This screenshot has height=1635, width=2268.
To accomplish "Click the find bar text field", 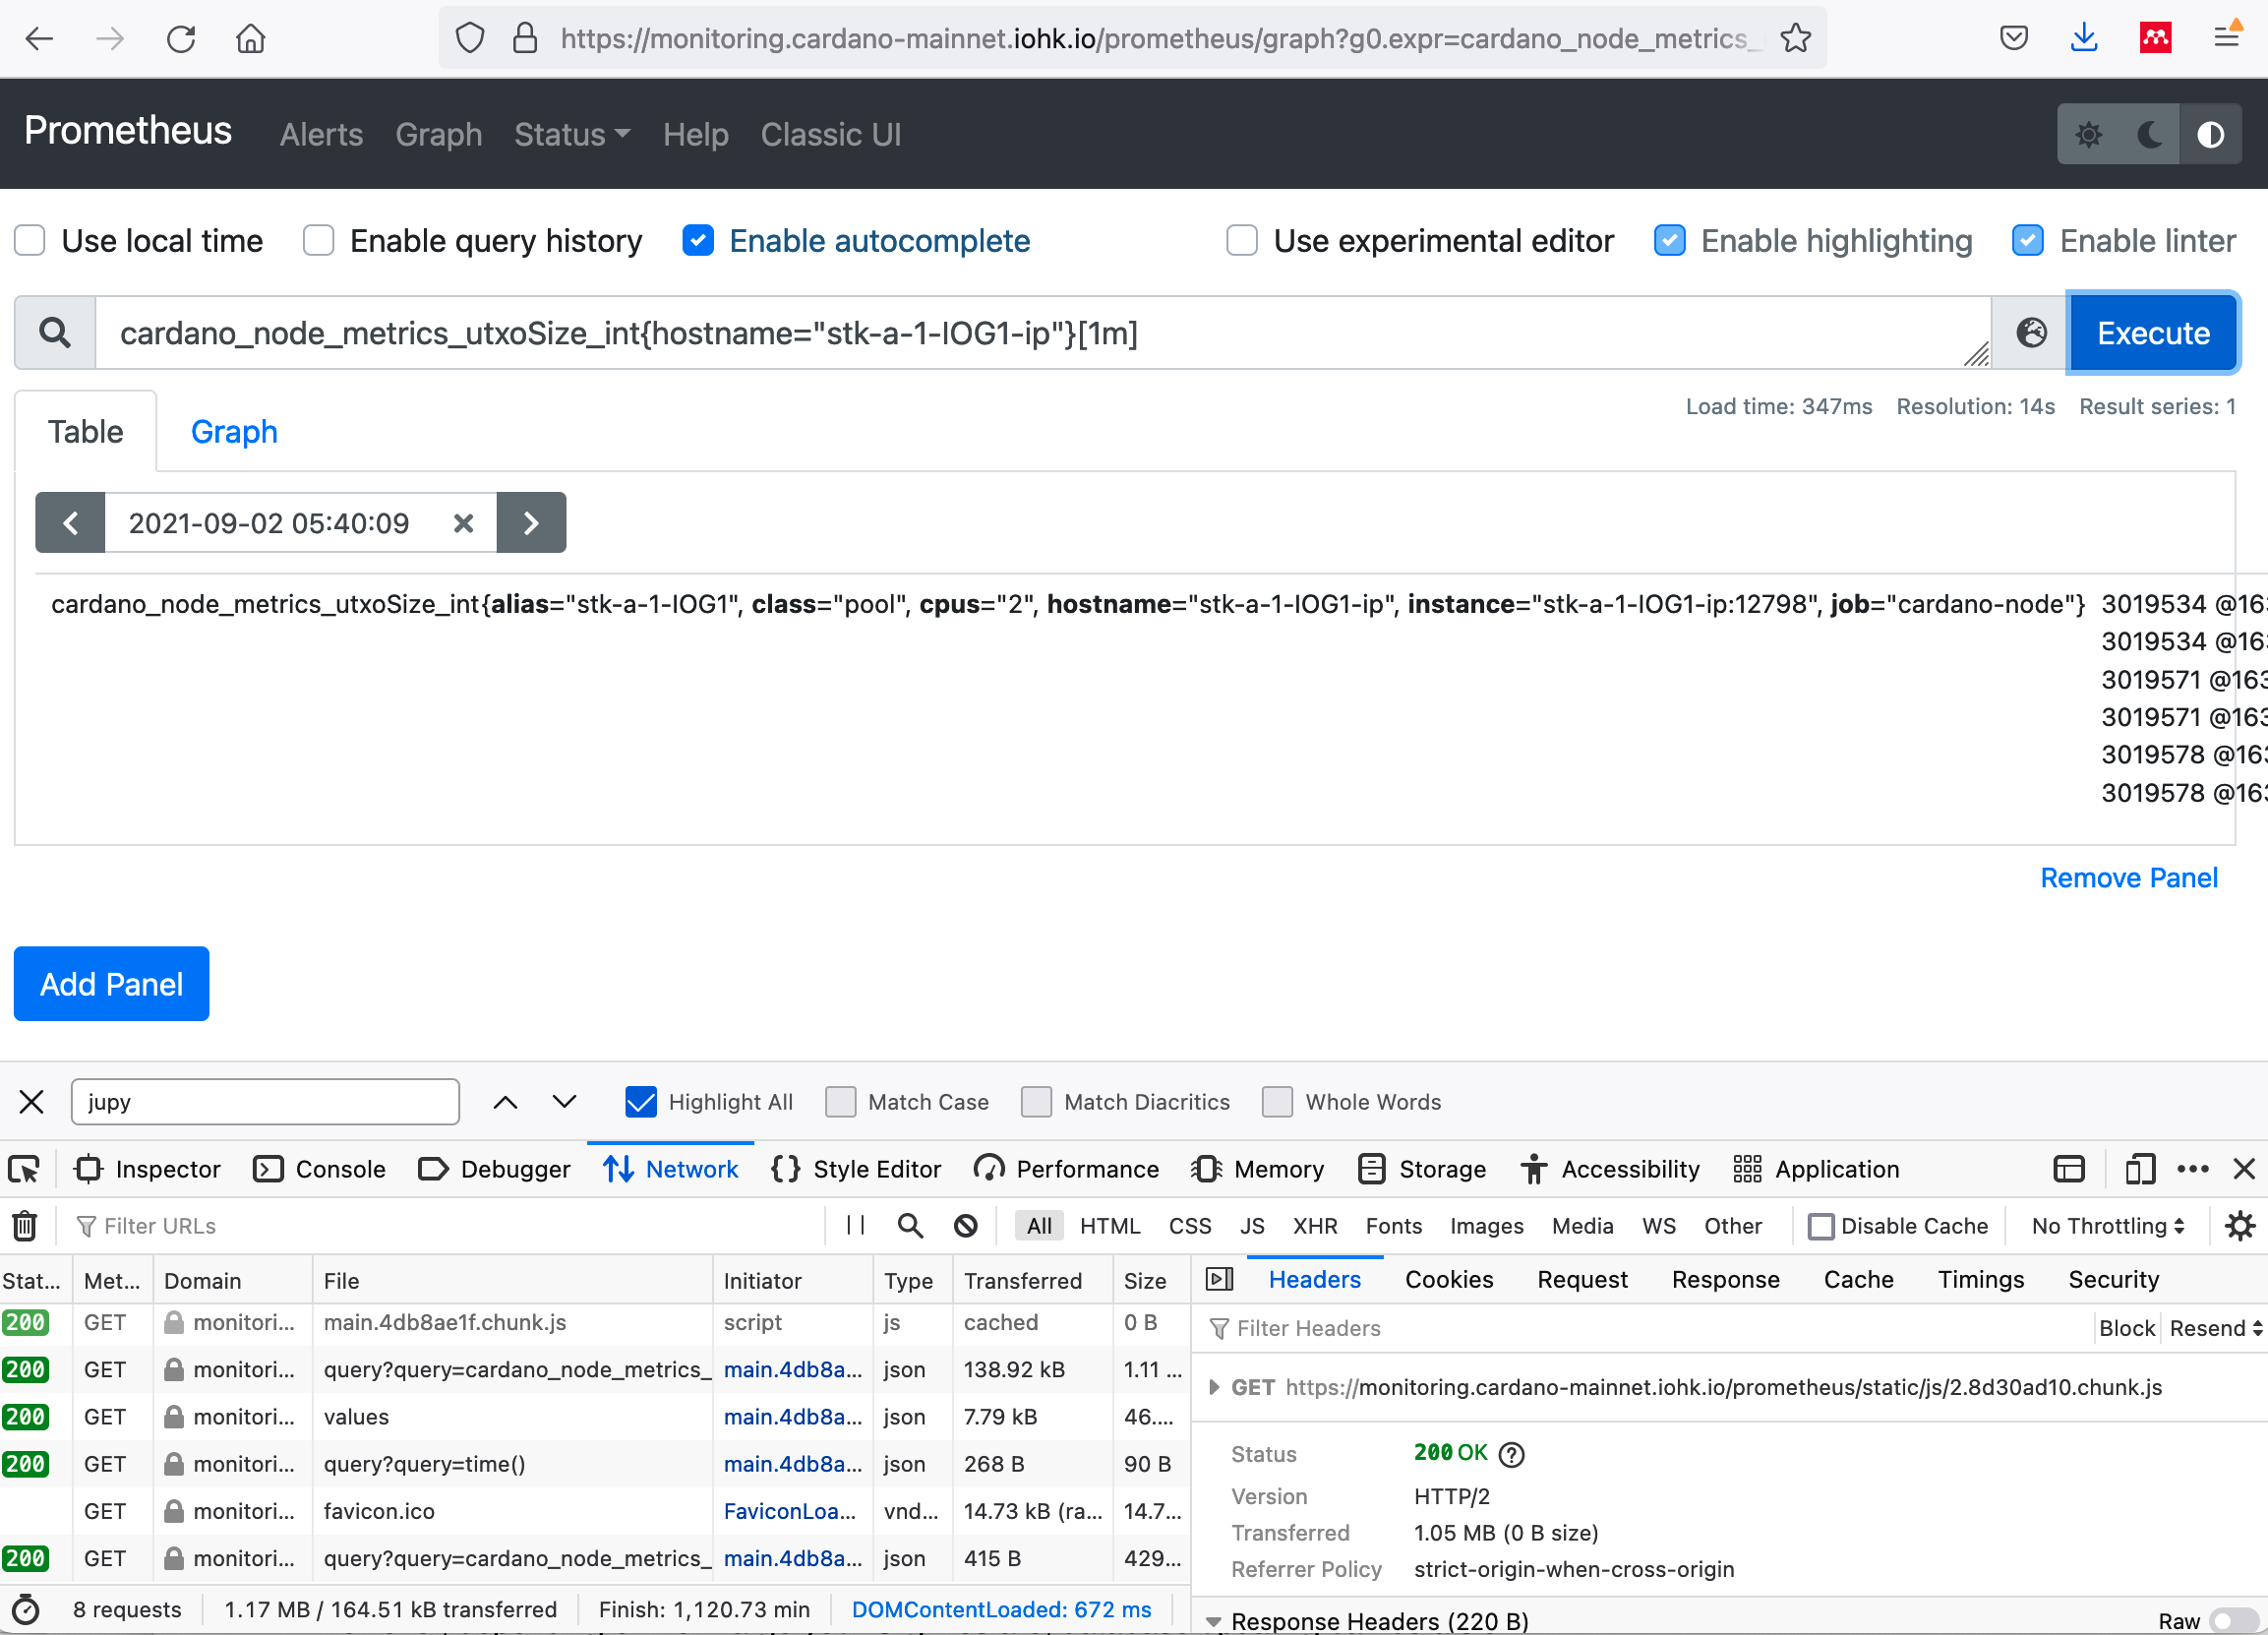I will [265, 1101].
